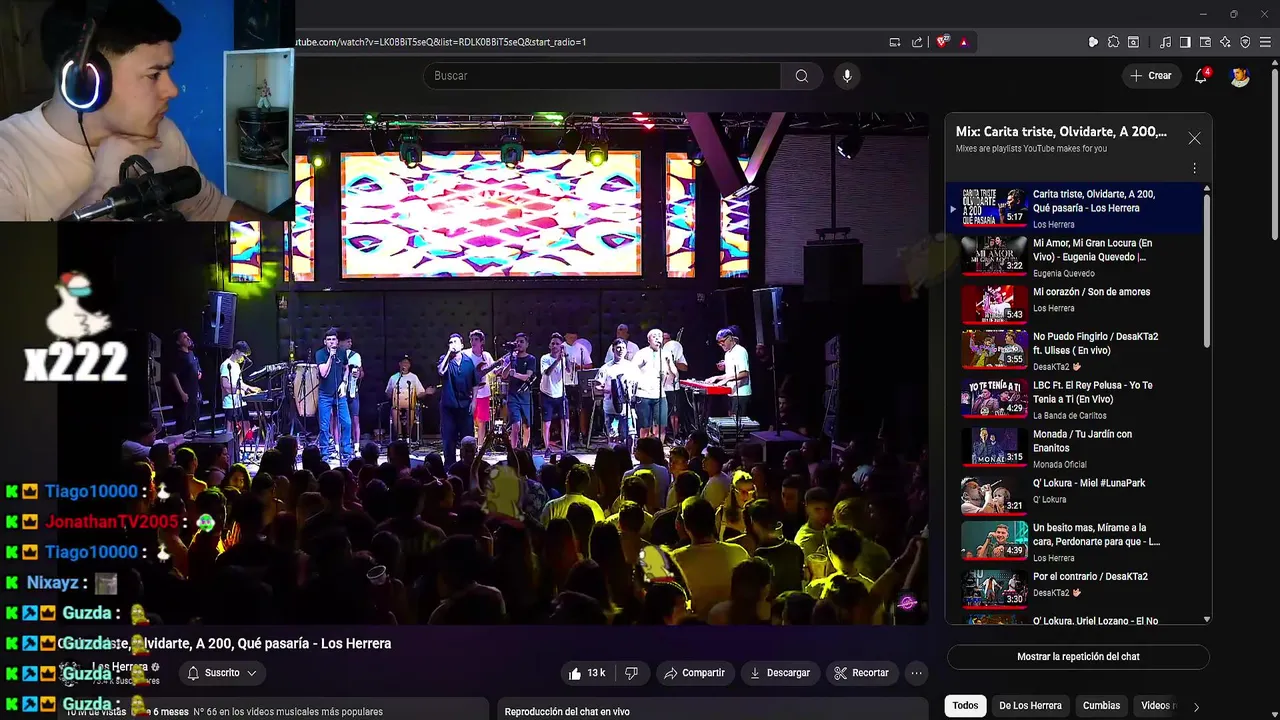Click the Compartir button
Image resolution: width=1280 pixels, height=720 pixels.
pos(694,673)
